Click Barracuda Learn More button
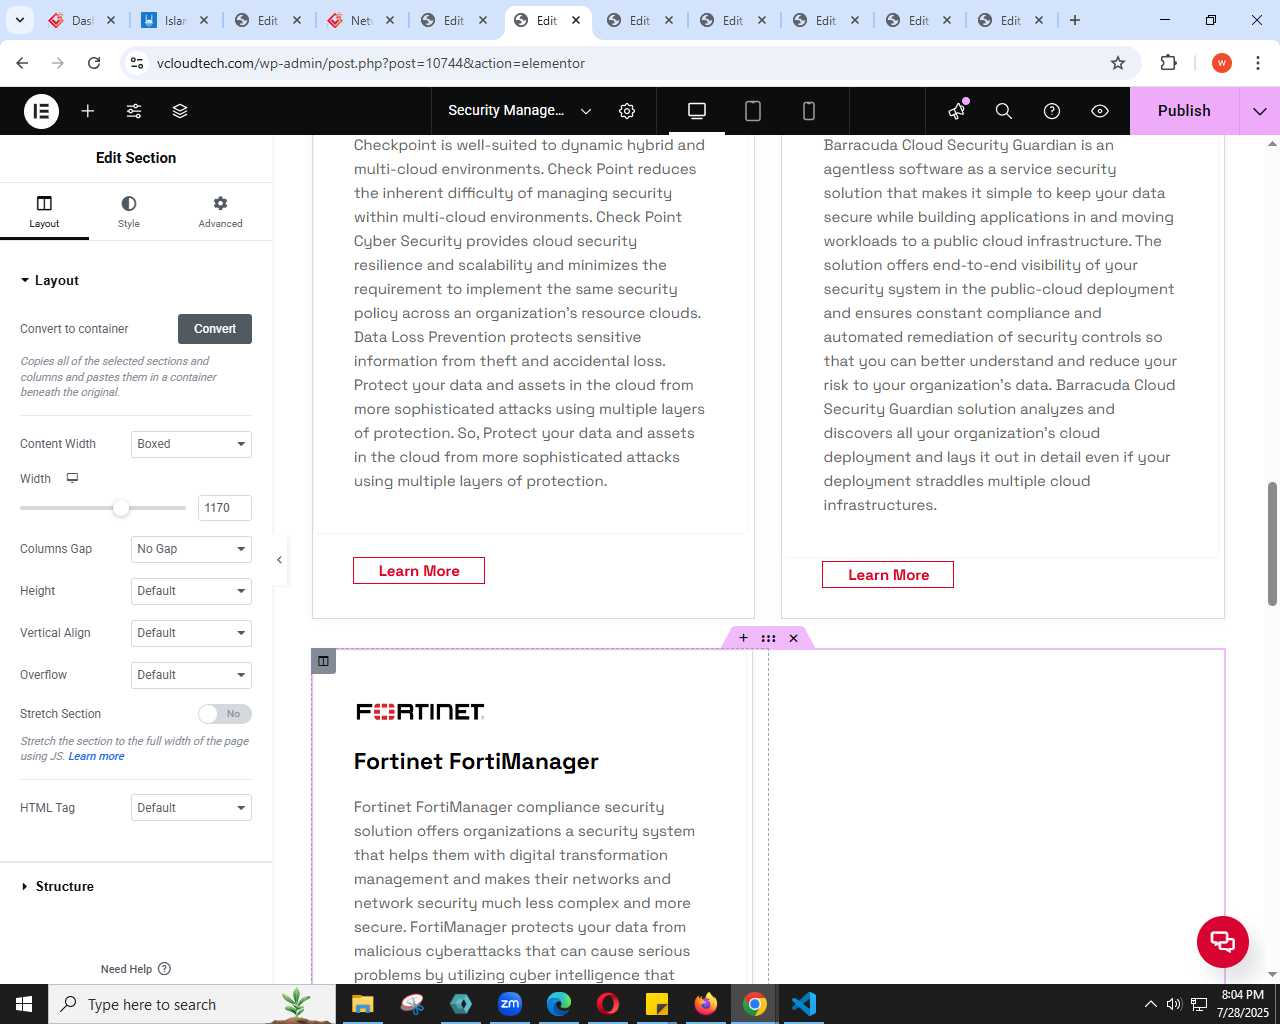 [x=888, y=575]
